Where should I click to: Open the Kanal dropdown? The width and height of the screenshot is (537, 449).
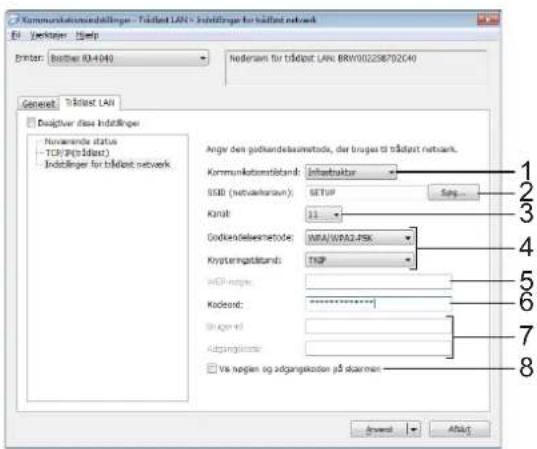coord(323,214)
